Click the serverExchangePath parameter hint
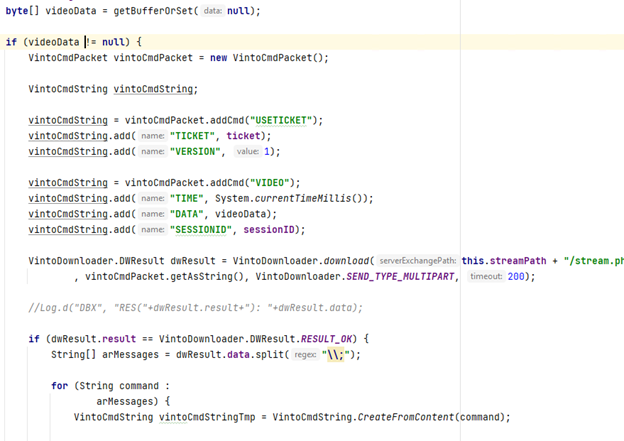Viewport: 624px width, 441px height. click(417, 261)
